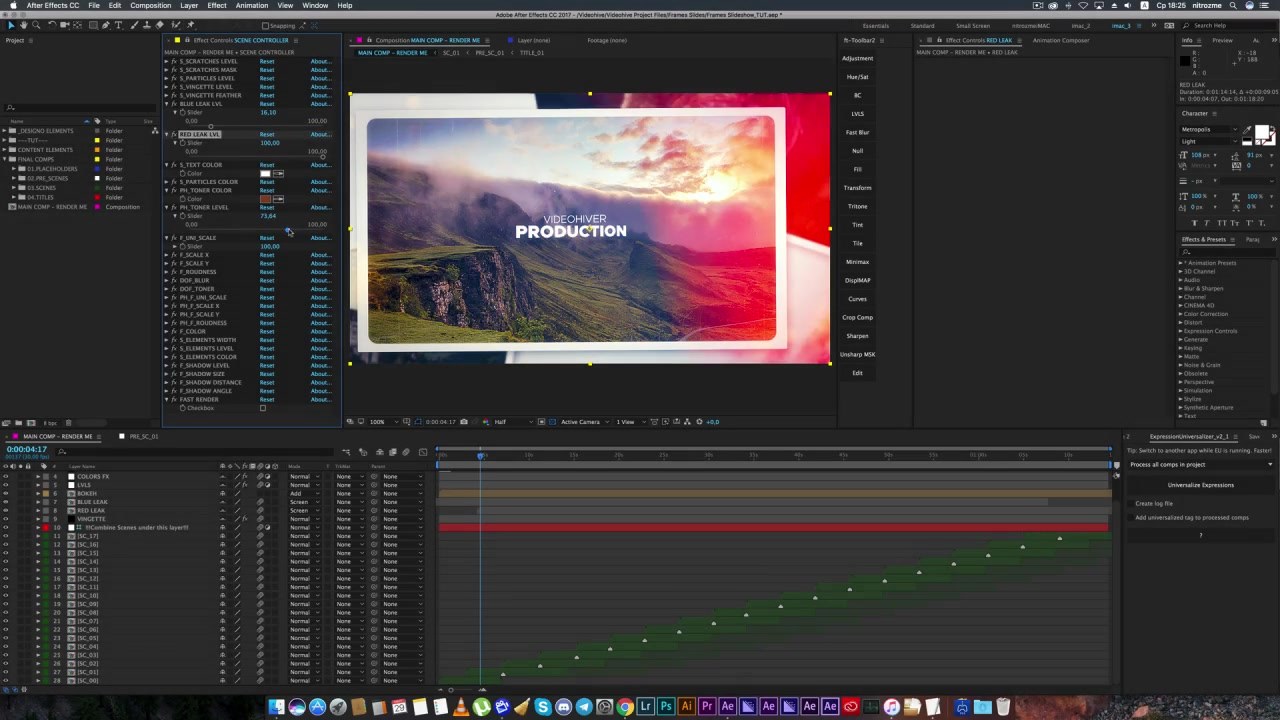Click the new folder icon in Project panel
The width and height of the screenshot is (1280, 720).
point(19,422)
